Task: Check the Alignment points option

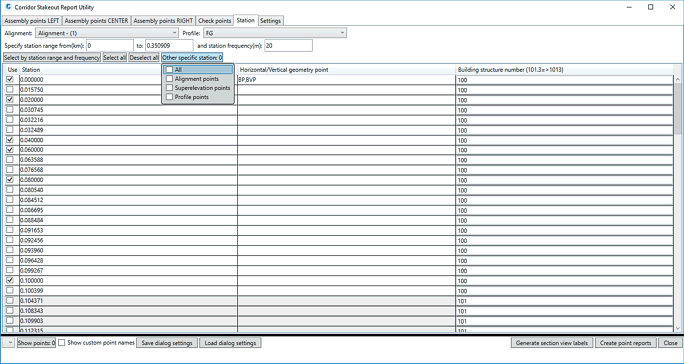Action: pos(170,79)
